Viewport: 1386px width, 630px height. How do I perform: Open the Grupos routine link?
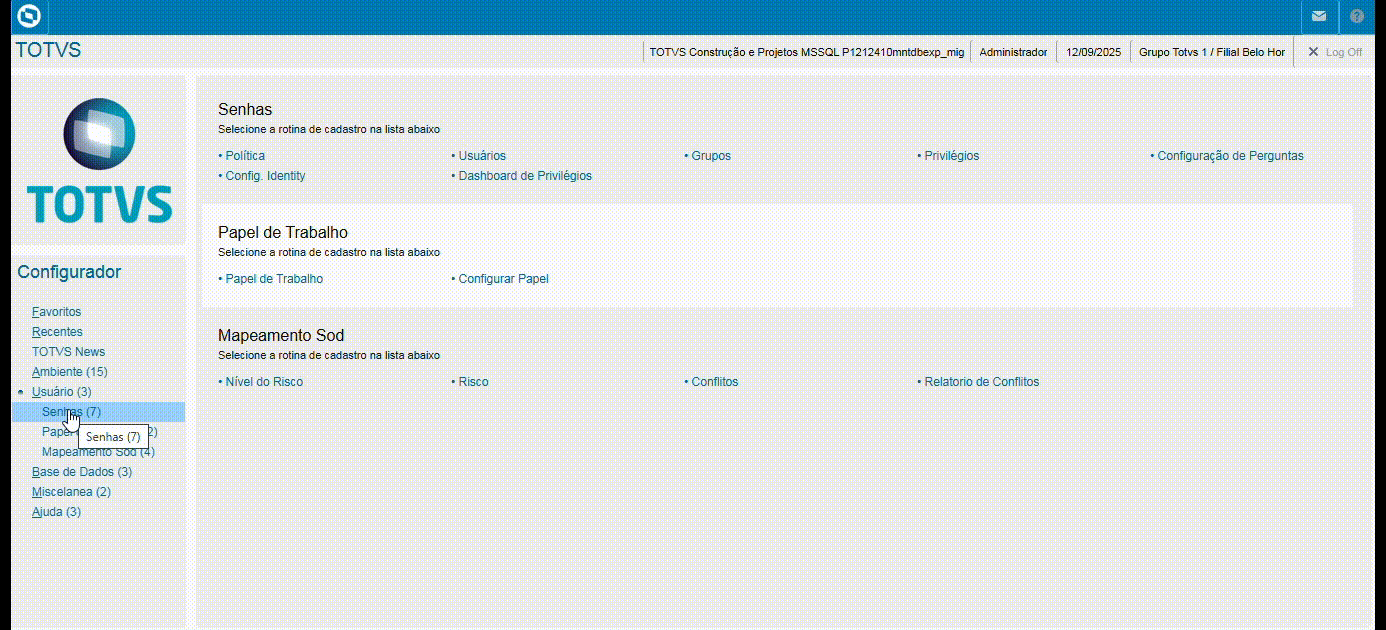pyautogui.click(x=711, y=156)
